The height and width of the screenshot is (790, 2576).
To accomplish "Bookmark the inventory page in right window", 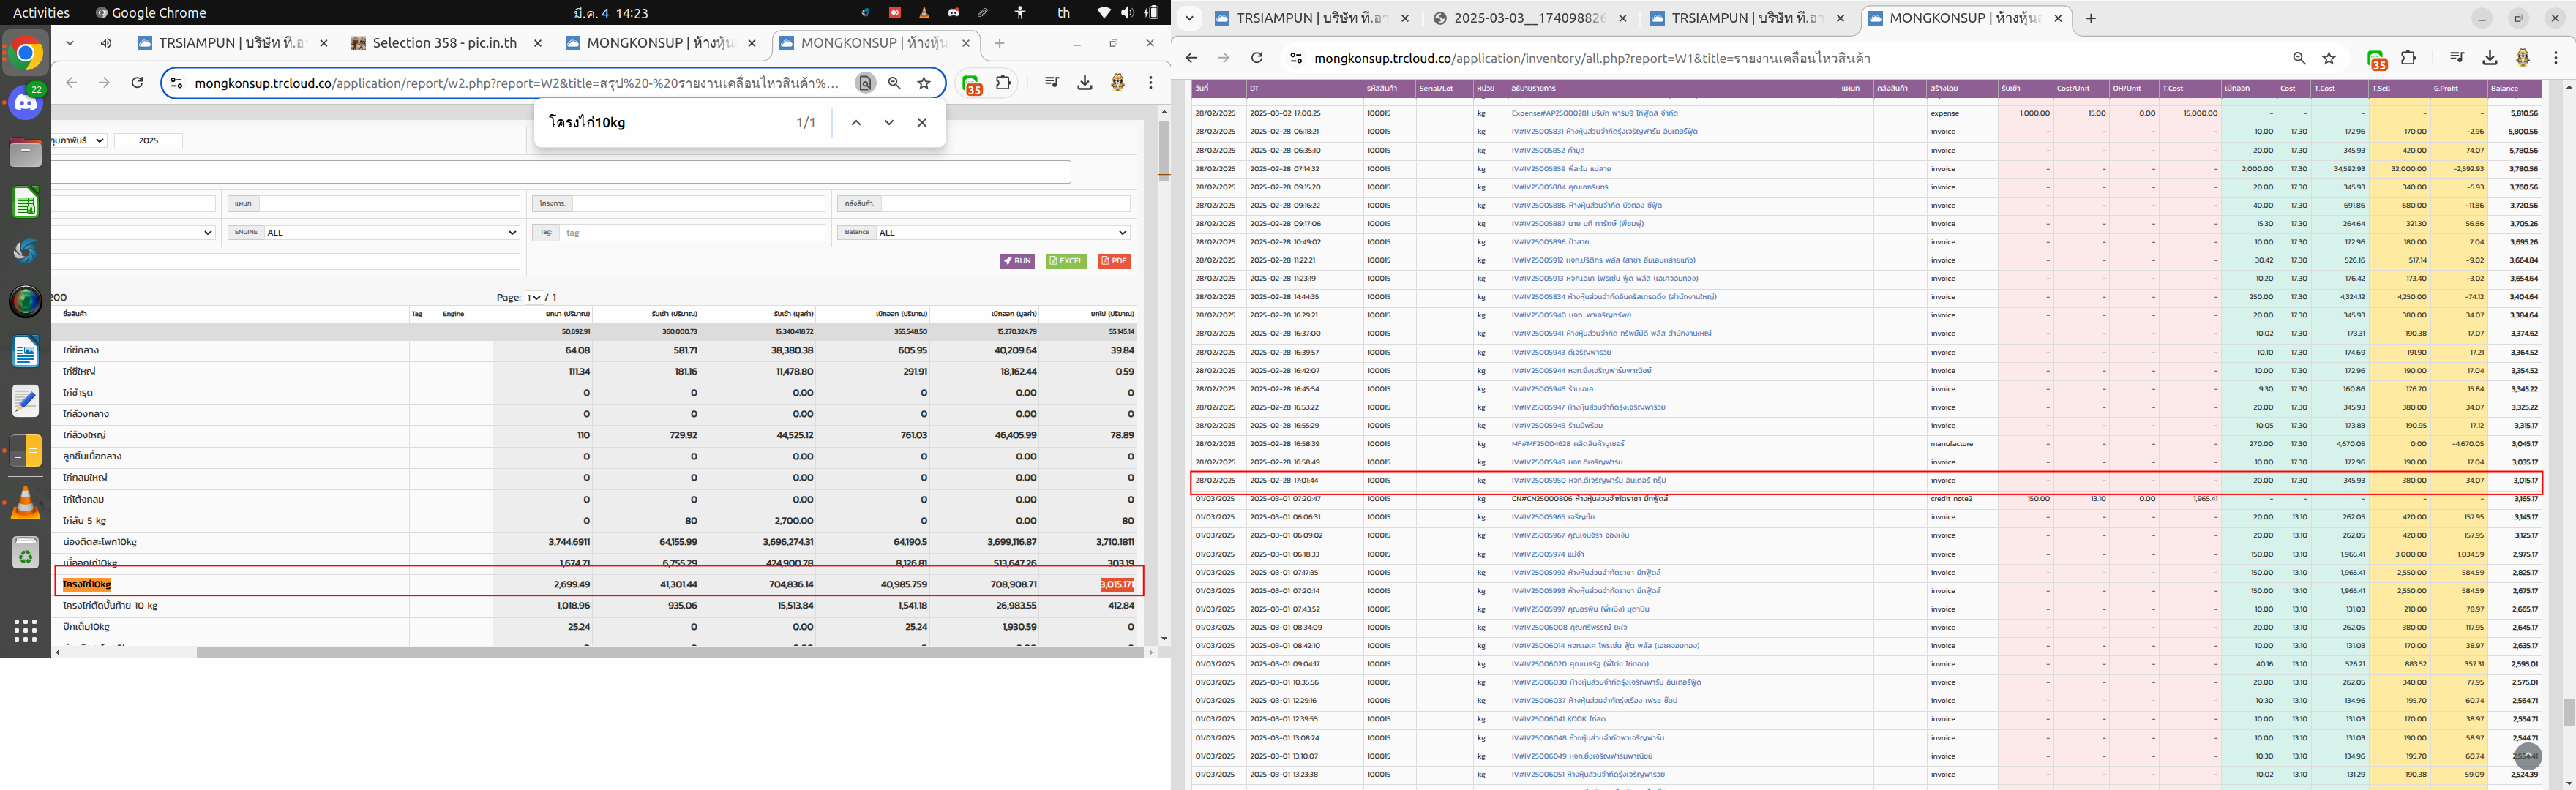I will 2329,58.
